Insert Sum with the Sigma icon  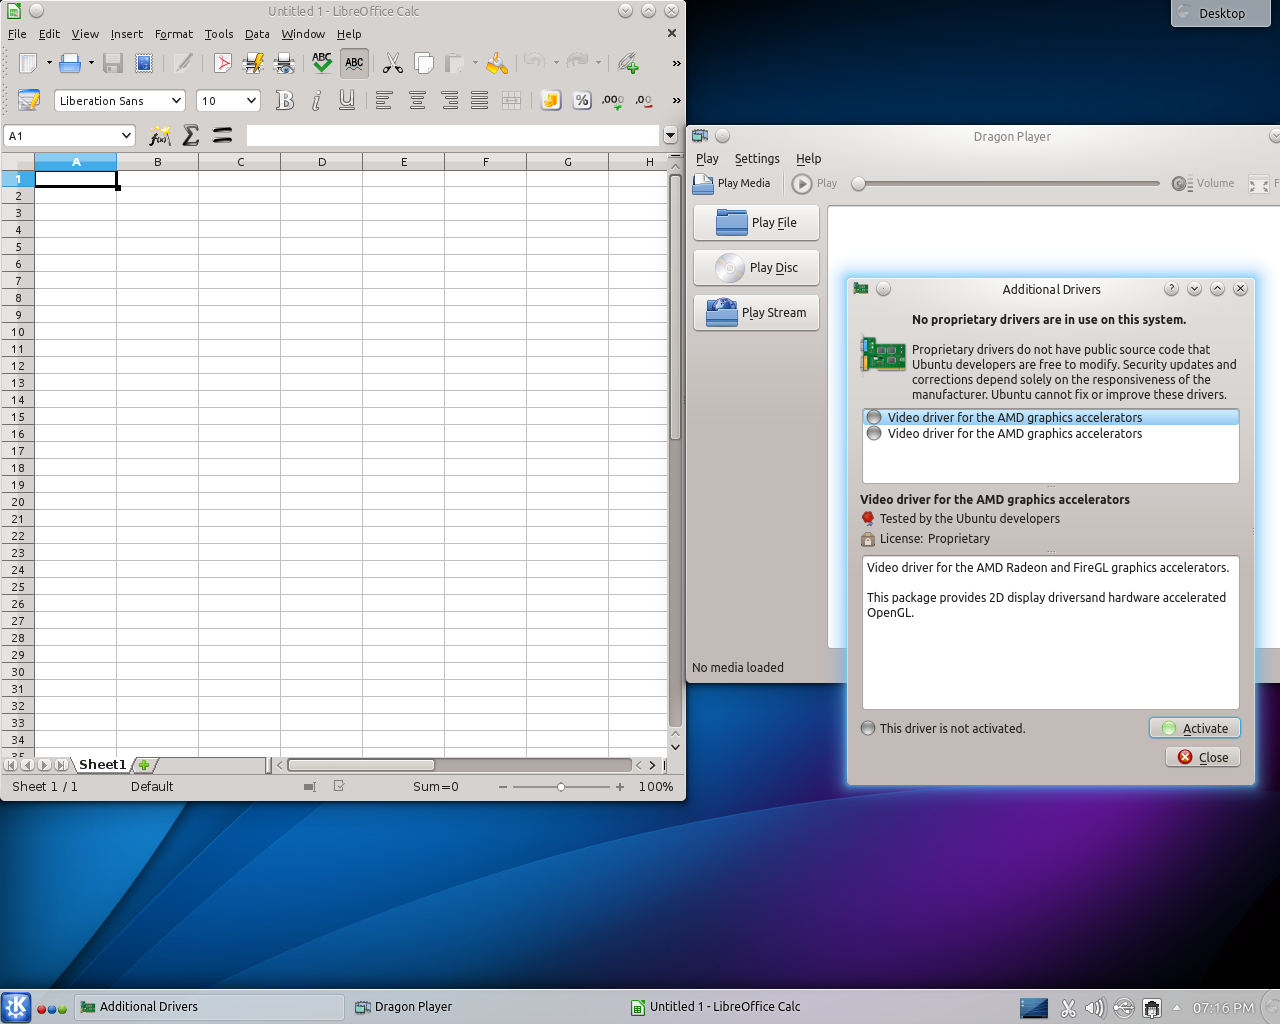click(191, 135)
